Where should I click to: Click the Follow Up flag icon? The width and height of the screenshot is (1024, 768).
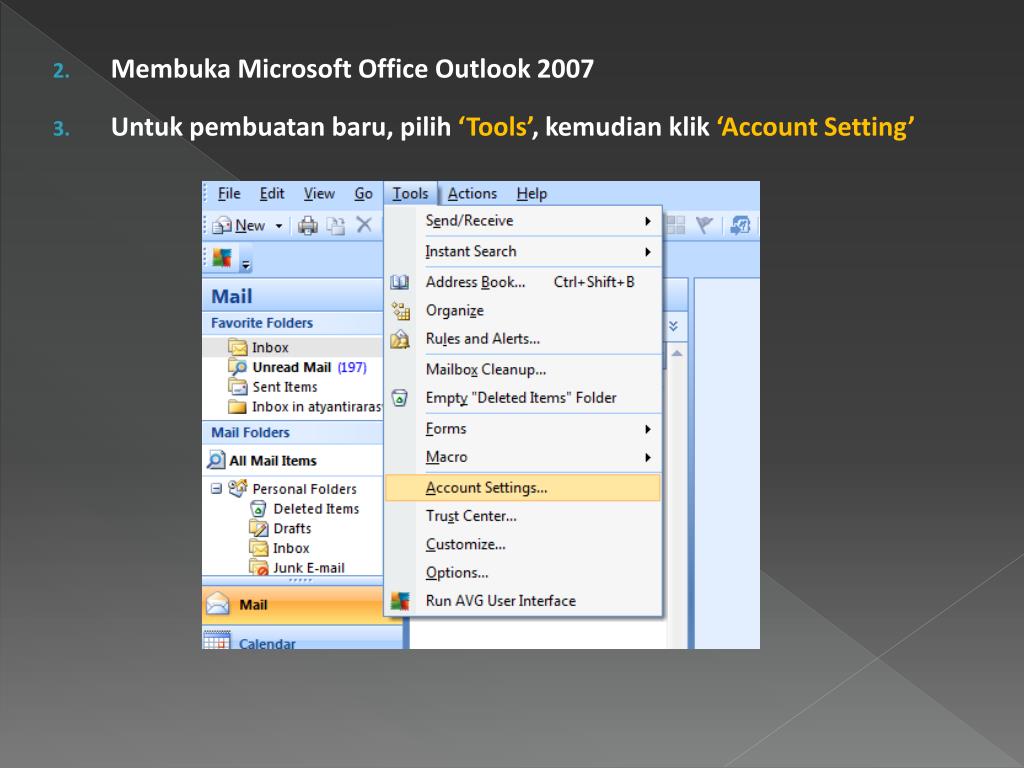coord(704,225)
